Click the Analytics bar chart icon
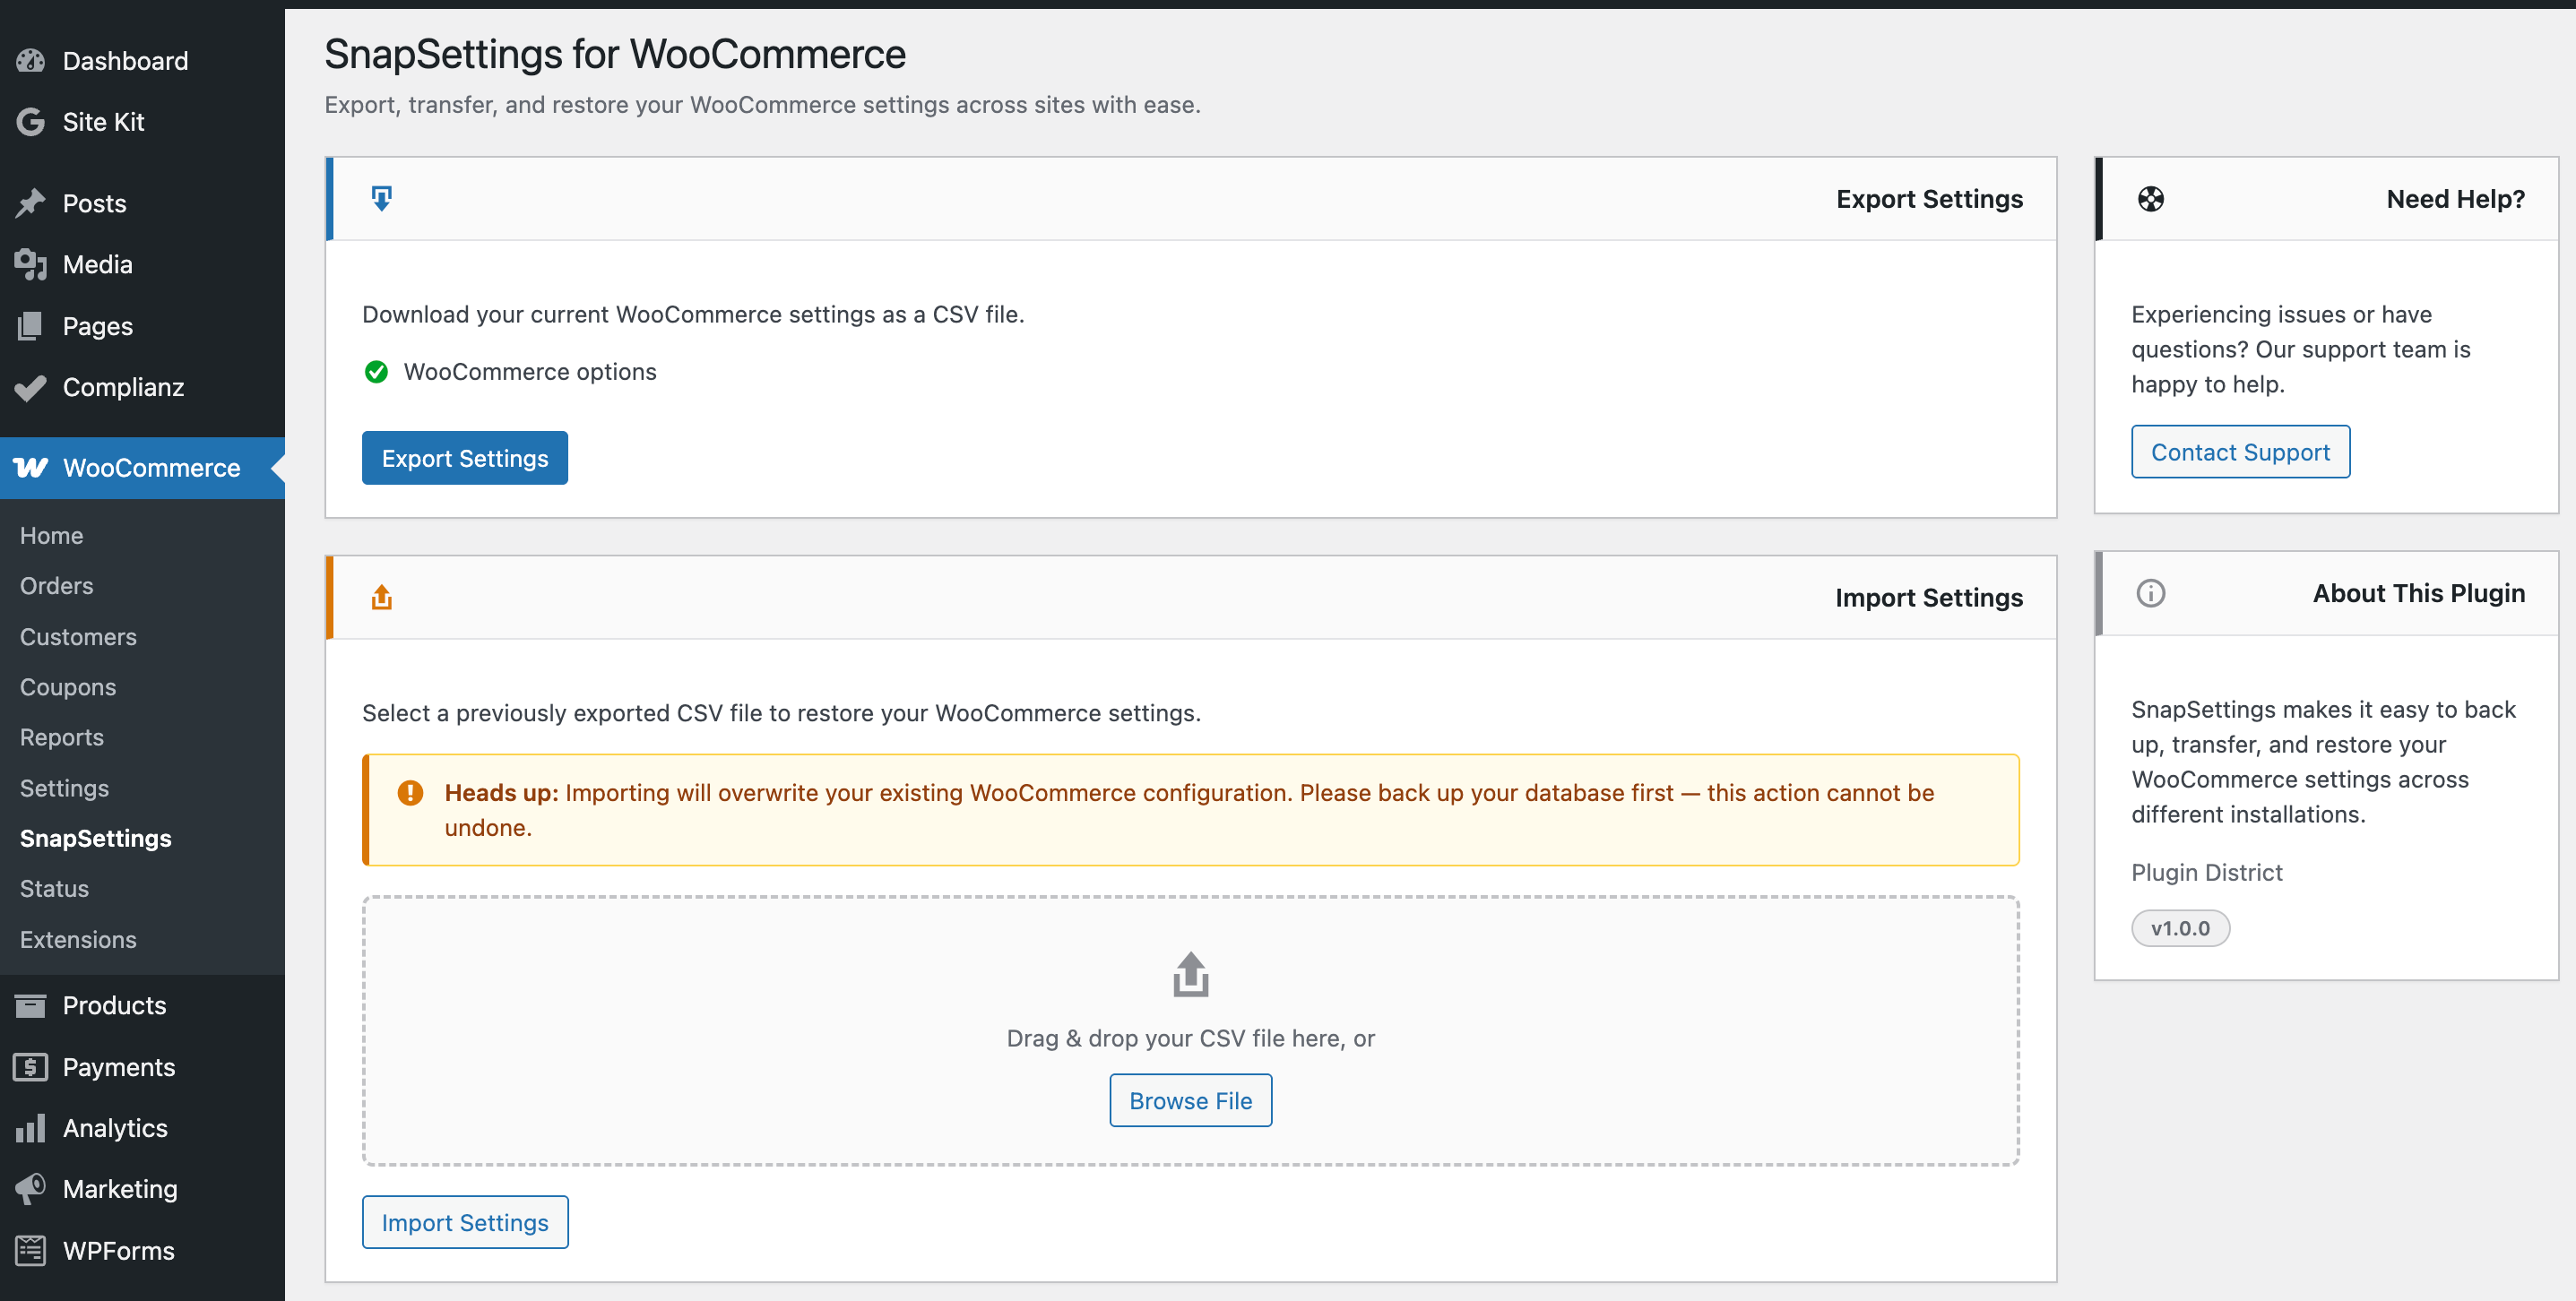The image size is (2576, 1301). [x=30, y=1128]
